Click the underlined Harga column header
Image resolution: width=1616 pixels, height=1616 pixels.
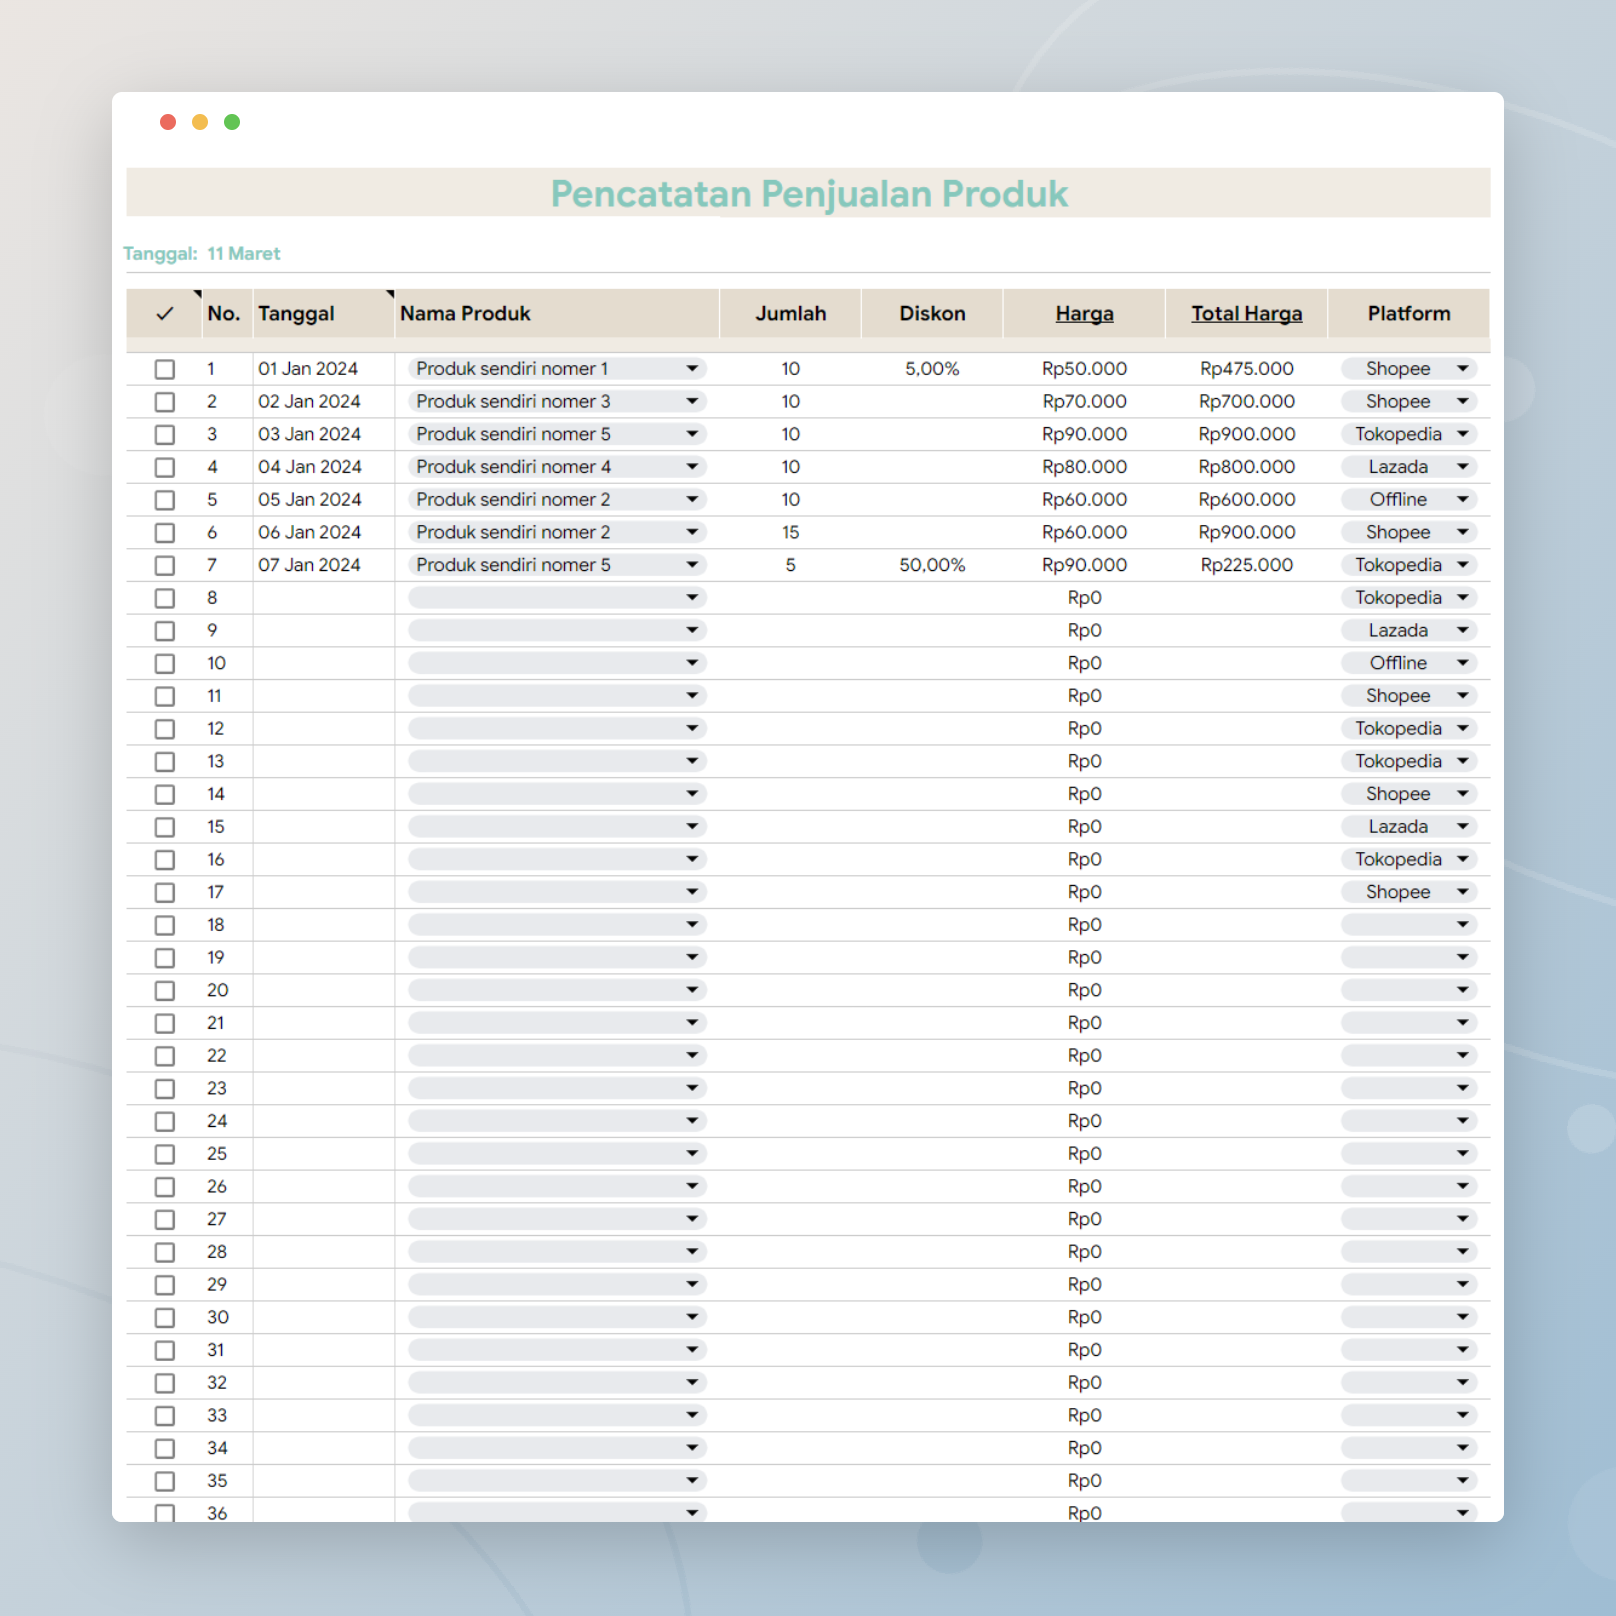(1084, 314)
